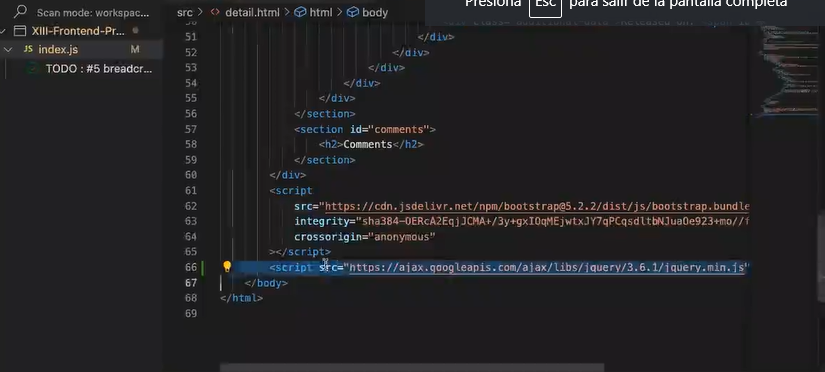Open the src breadcrumb segment

pos(185,12)
